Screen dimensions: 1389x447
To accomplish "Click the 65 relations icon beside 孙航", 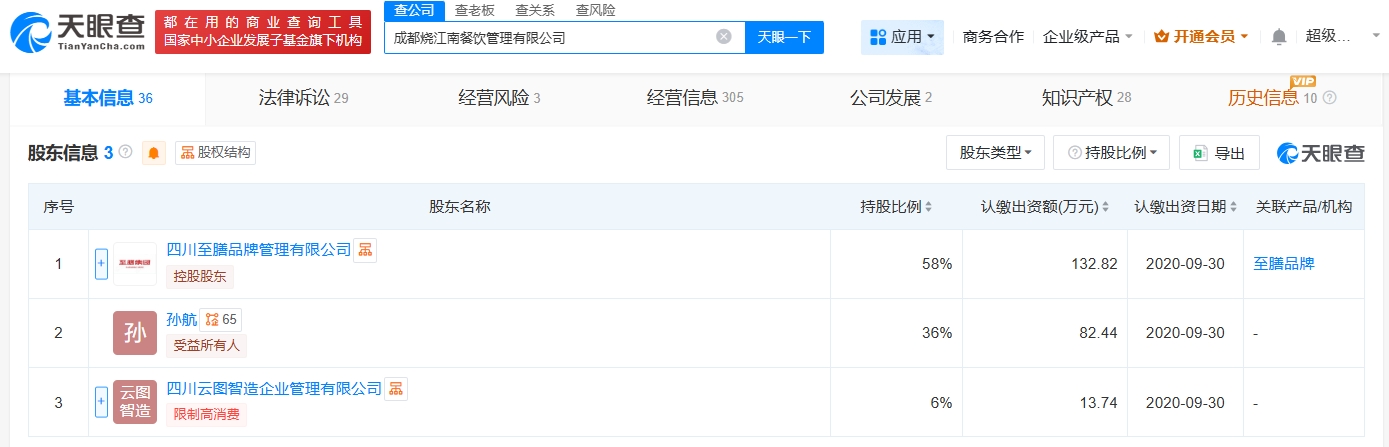I will (x=220, y=320).
